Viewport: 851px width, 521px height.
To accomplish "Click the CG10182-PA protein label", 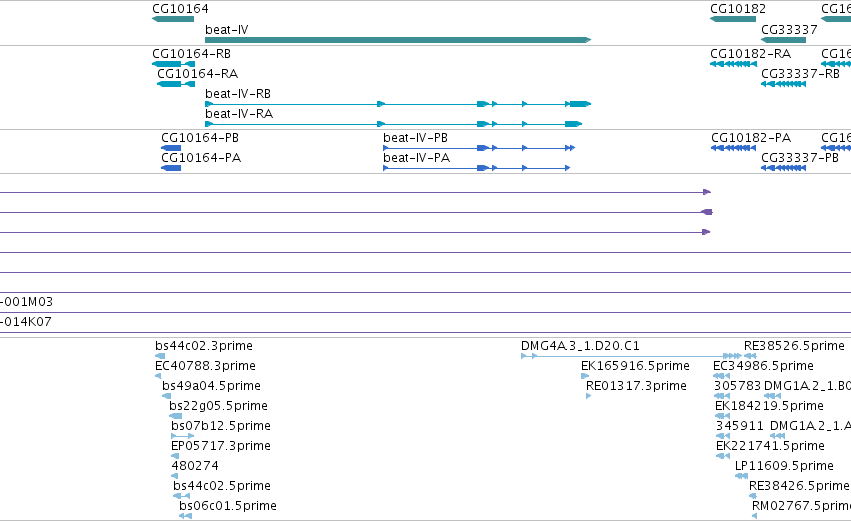I will (751, 138).
